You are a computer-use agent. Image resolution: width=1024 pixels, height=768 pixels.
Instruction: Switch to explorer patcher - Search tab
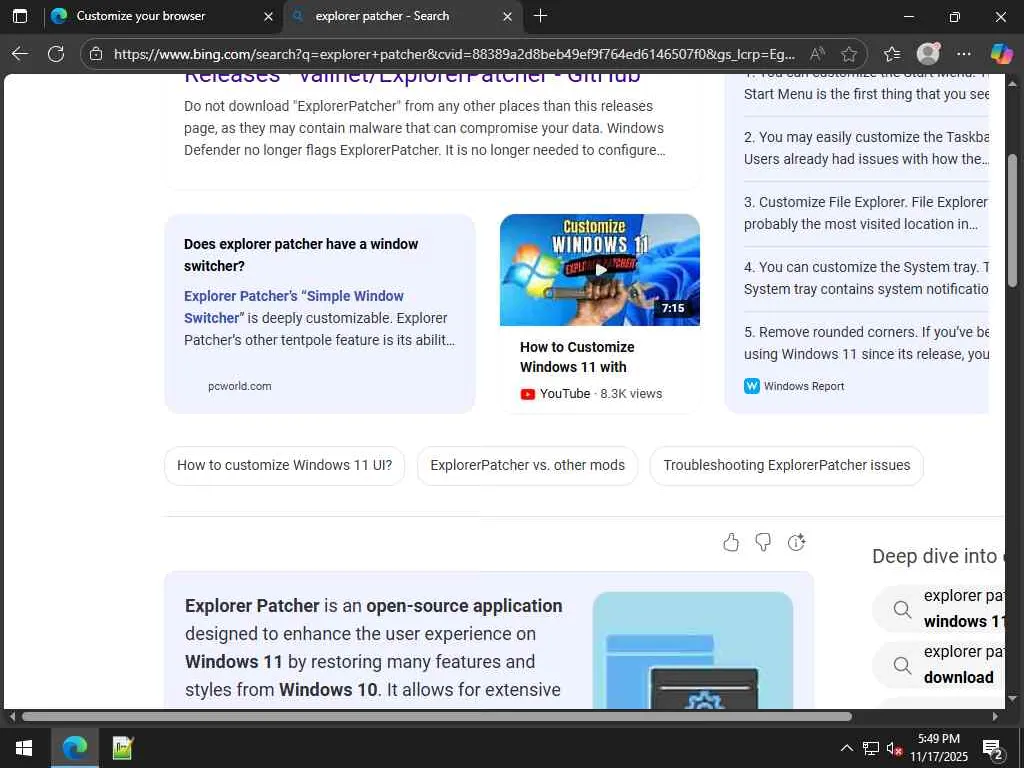pos(403,16)
